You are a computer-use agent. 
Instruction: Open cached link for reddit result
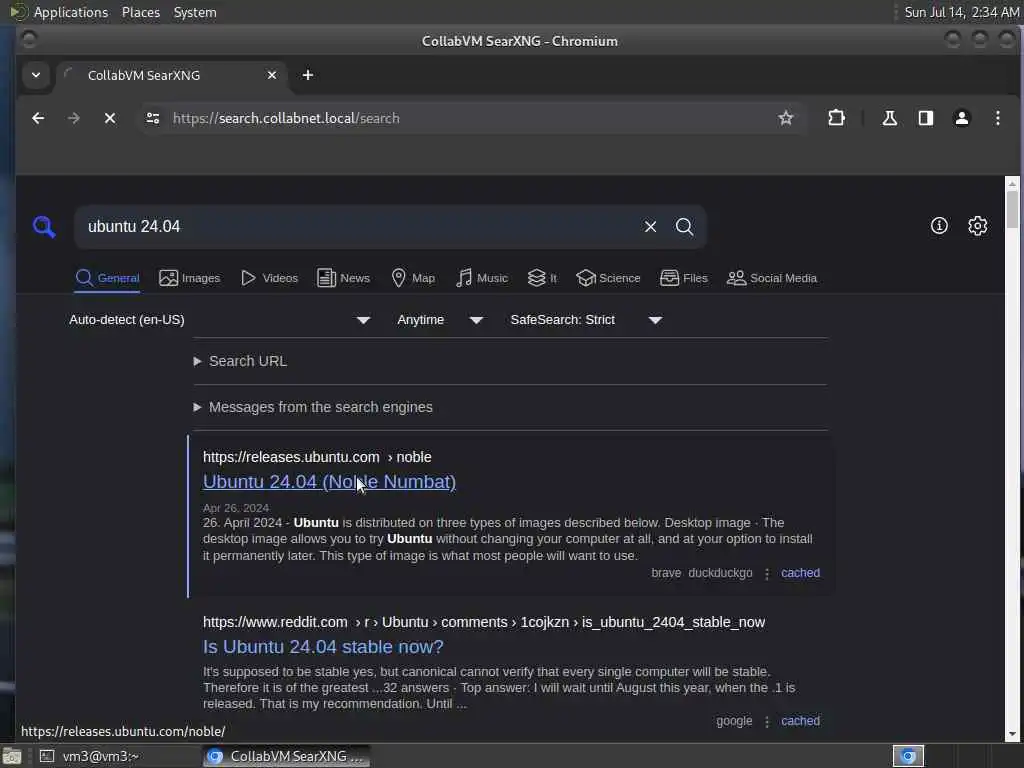[800, 721]
